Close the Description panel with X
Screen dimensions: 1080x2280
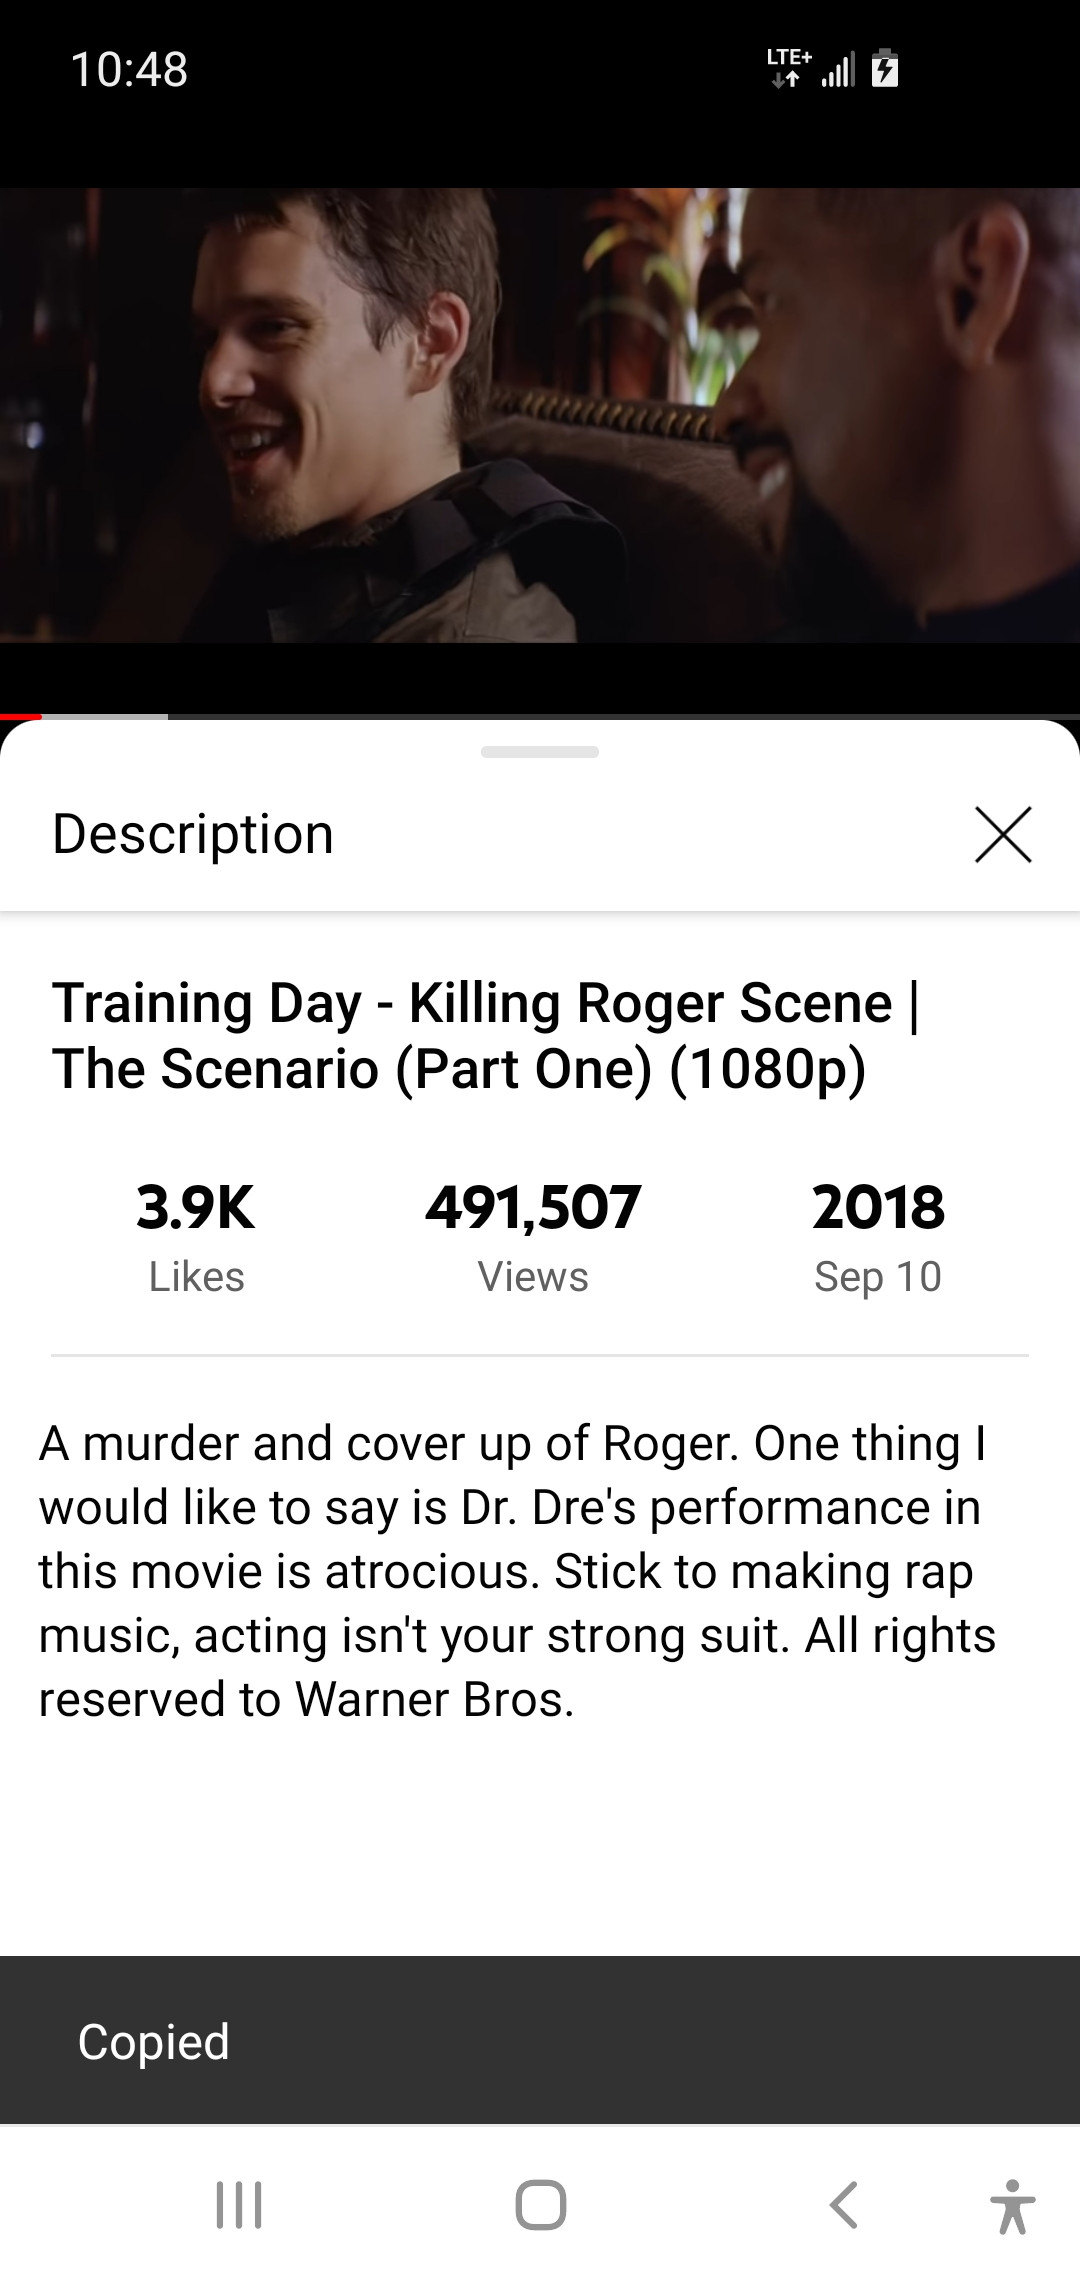click(1002, 834)
